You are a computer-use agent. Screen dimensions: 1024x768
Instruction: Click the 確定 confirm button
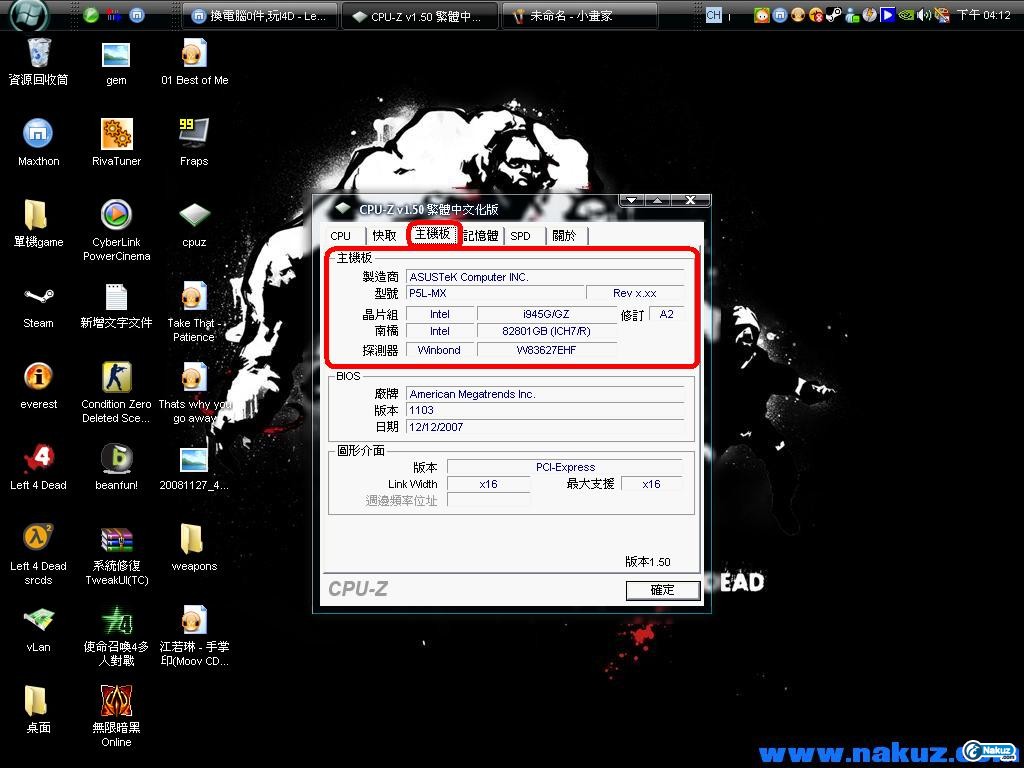click(662, 590)
